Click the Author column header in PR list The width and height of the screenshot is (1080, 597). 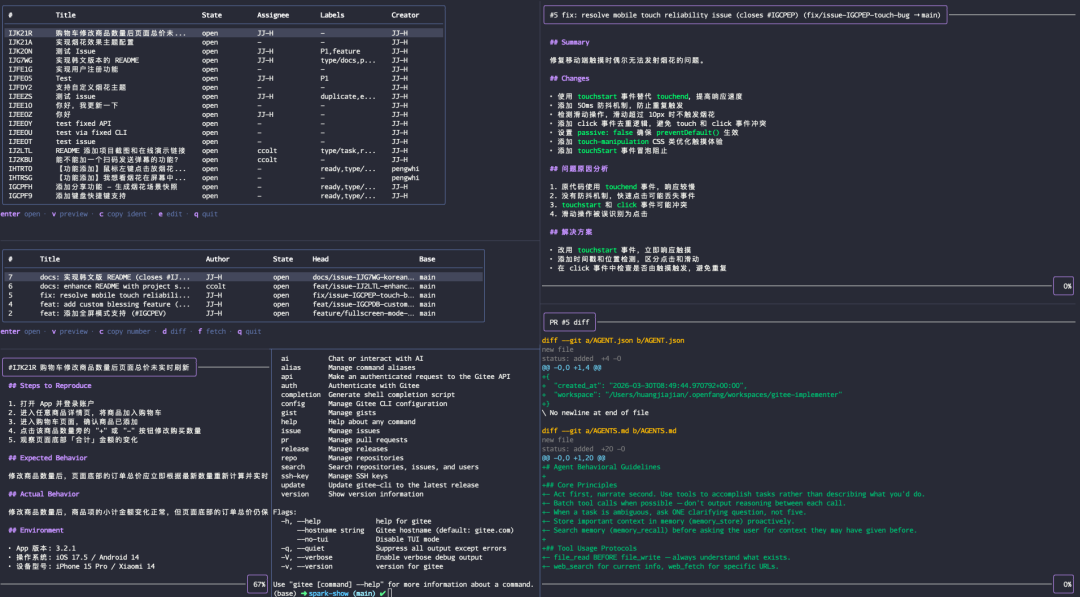click(x=218, y=259)
